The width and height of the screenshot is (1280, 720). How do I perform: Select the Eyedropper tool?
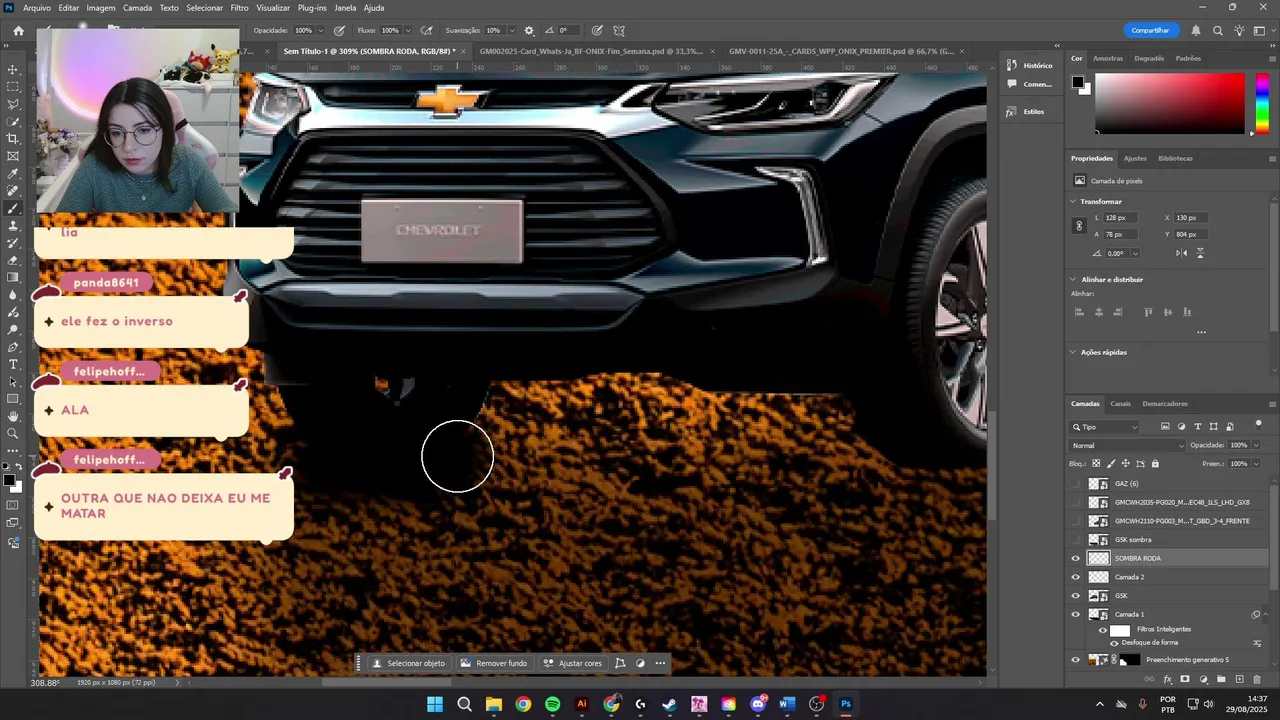[x=13, y=174]
